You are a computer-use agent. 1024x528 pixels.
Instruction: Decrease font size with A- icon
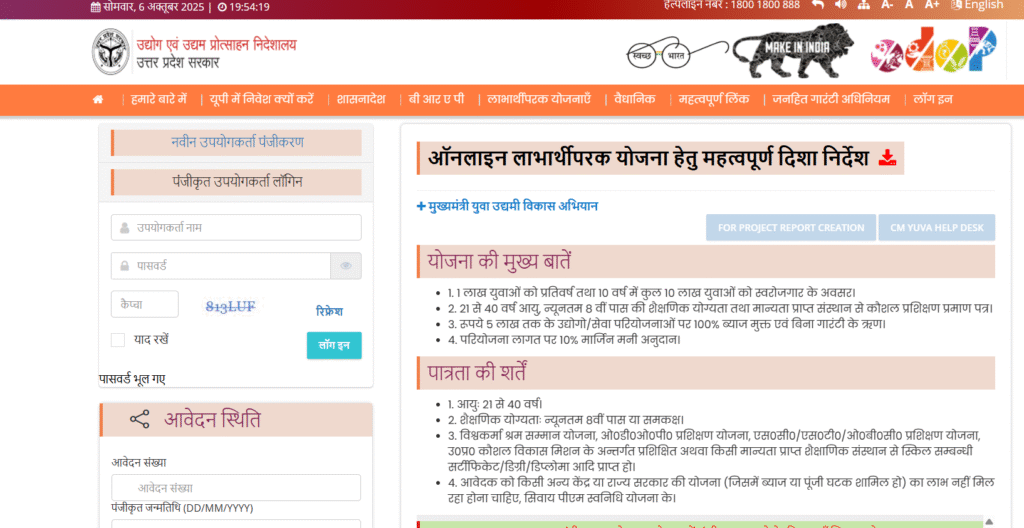tap(886, 5)
